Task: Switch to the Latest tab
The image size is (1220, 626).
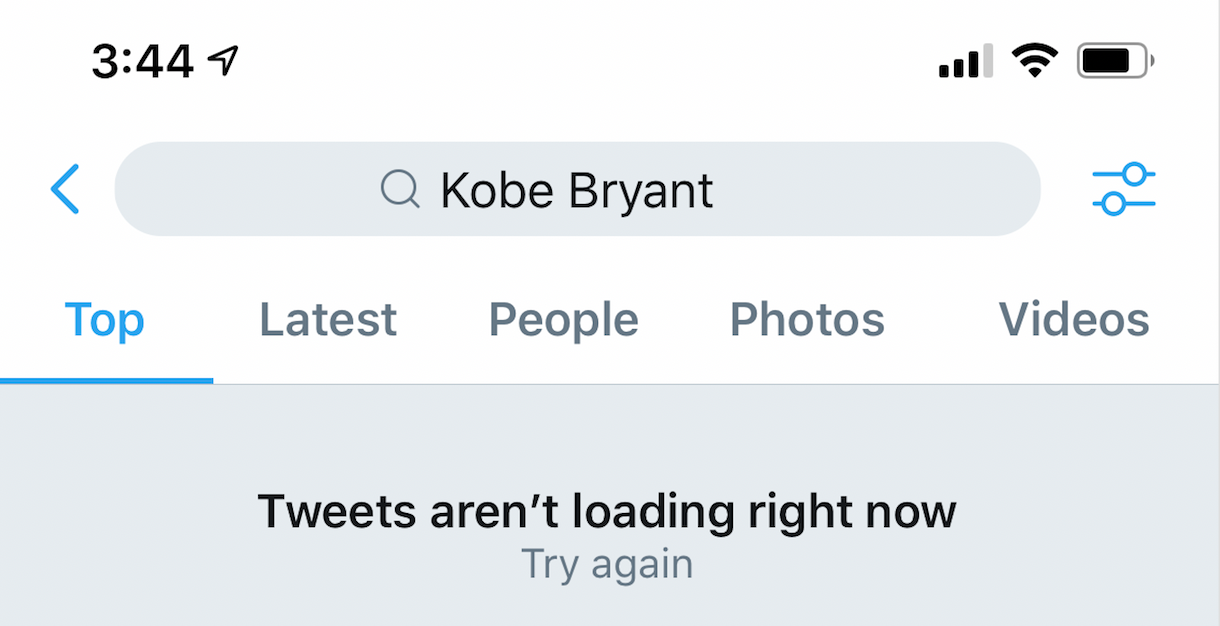Action: 328,320
